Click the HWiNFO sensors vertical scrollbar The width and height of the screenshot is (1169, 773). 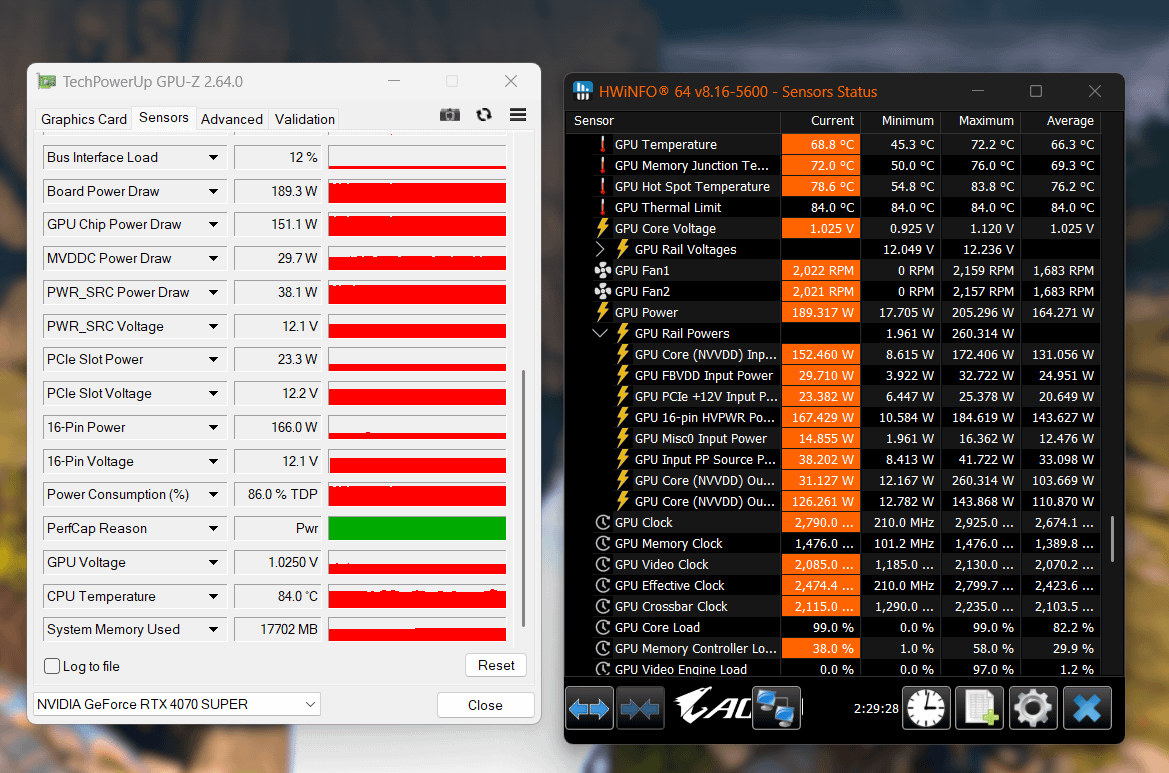(1112, 538)
